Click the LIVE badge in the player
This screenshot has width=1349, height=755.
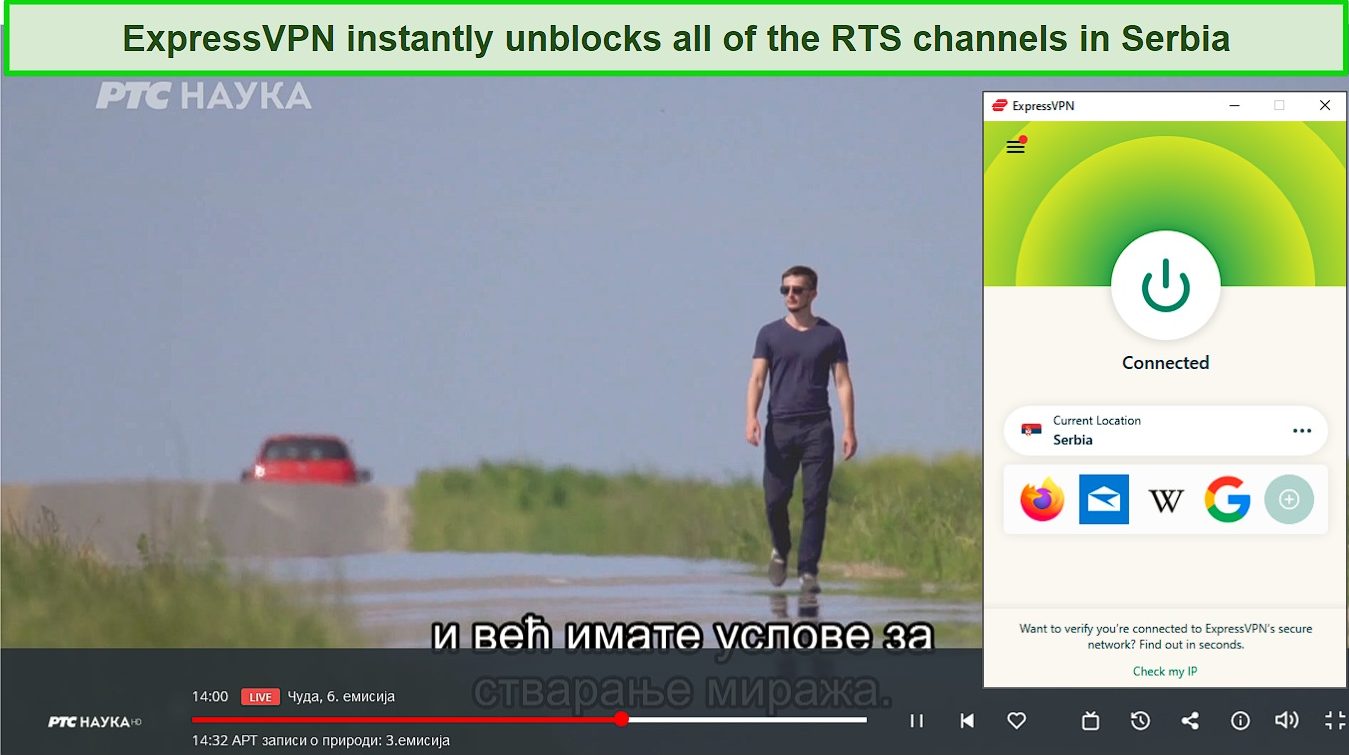click(260, 697)
